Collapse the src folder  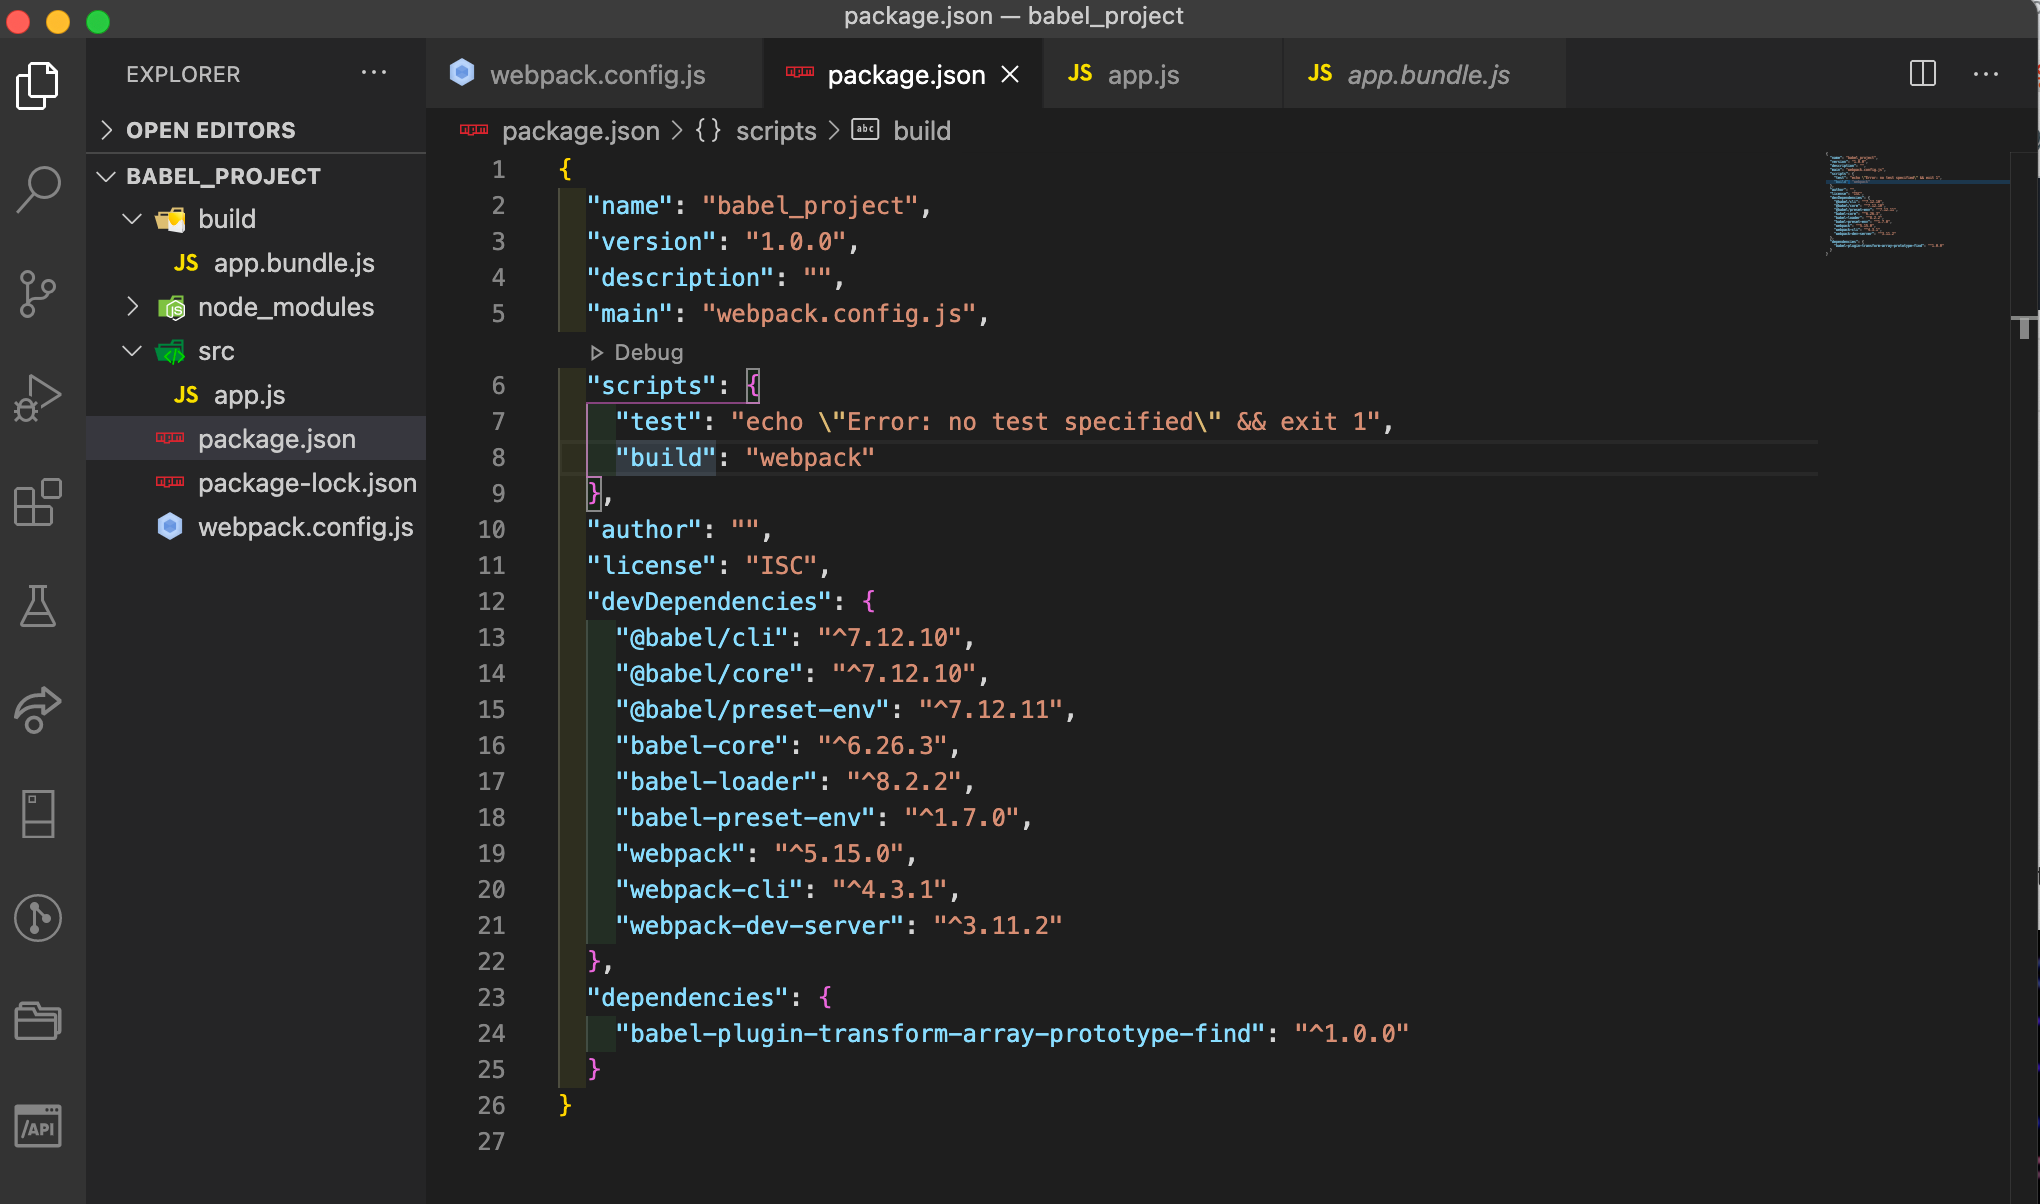tap(132, 351)
